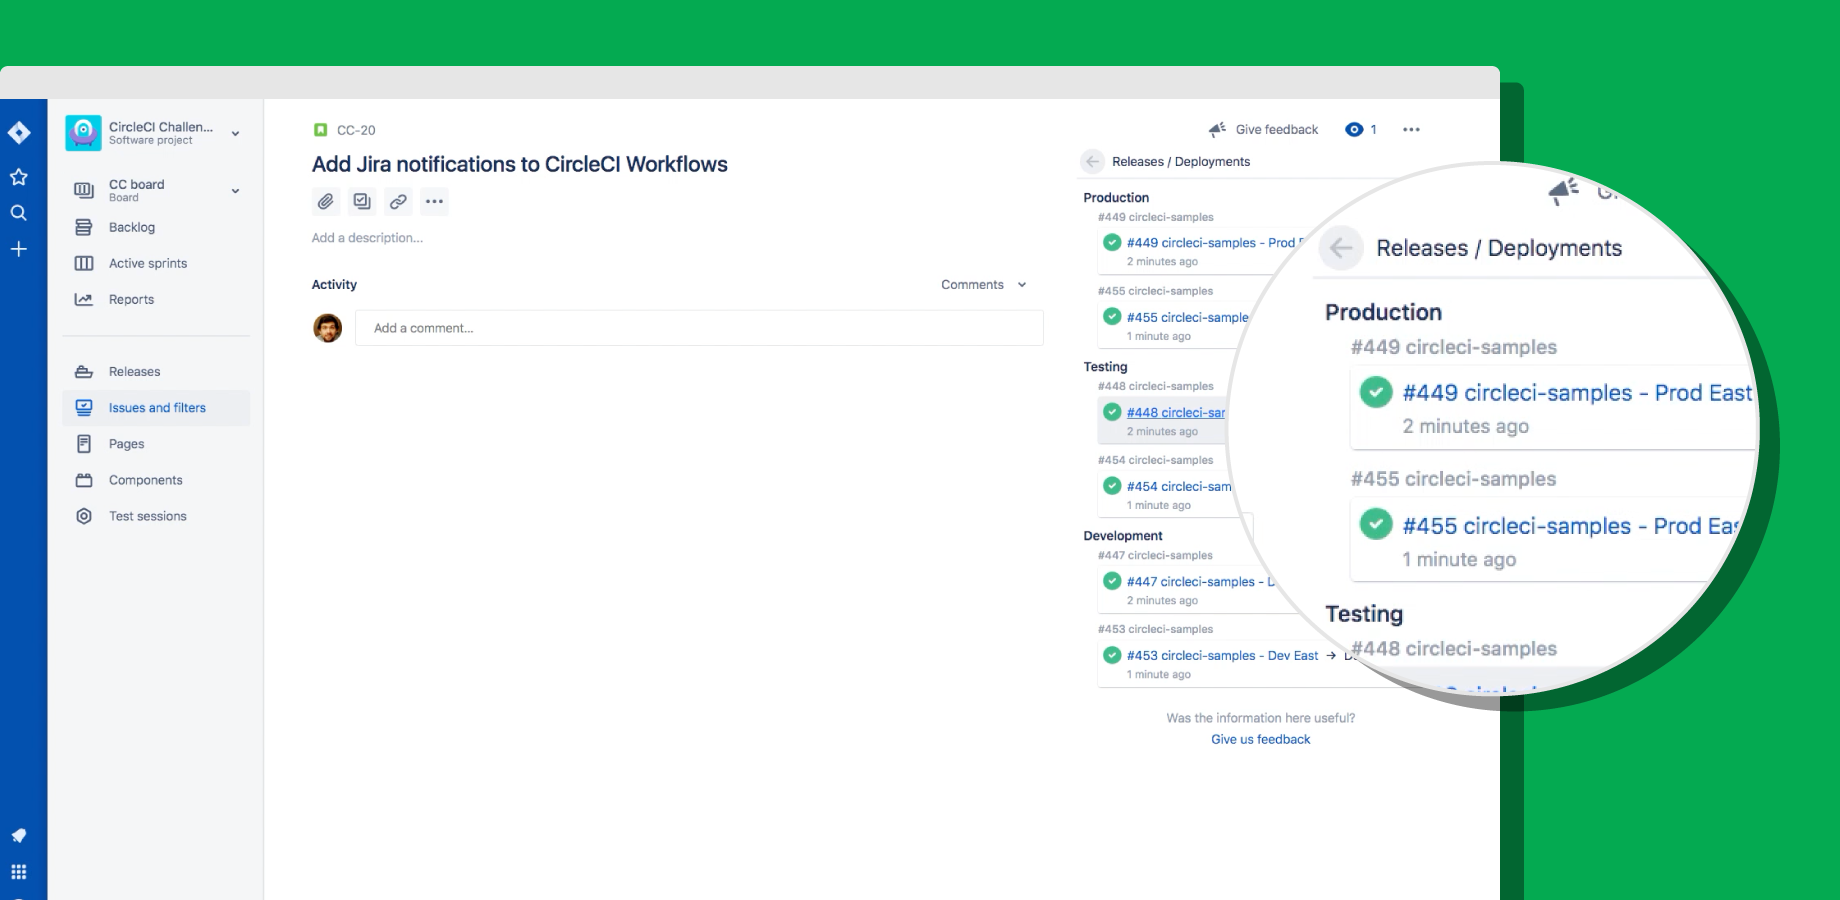Viewport: 1840px width, 900px height.
Task: Open Backlog in the sidebar
Action: 156,228
